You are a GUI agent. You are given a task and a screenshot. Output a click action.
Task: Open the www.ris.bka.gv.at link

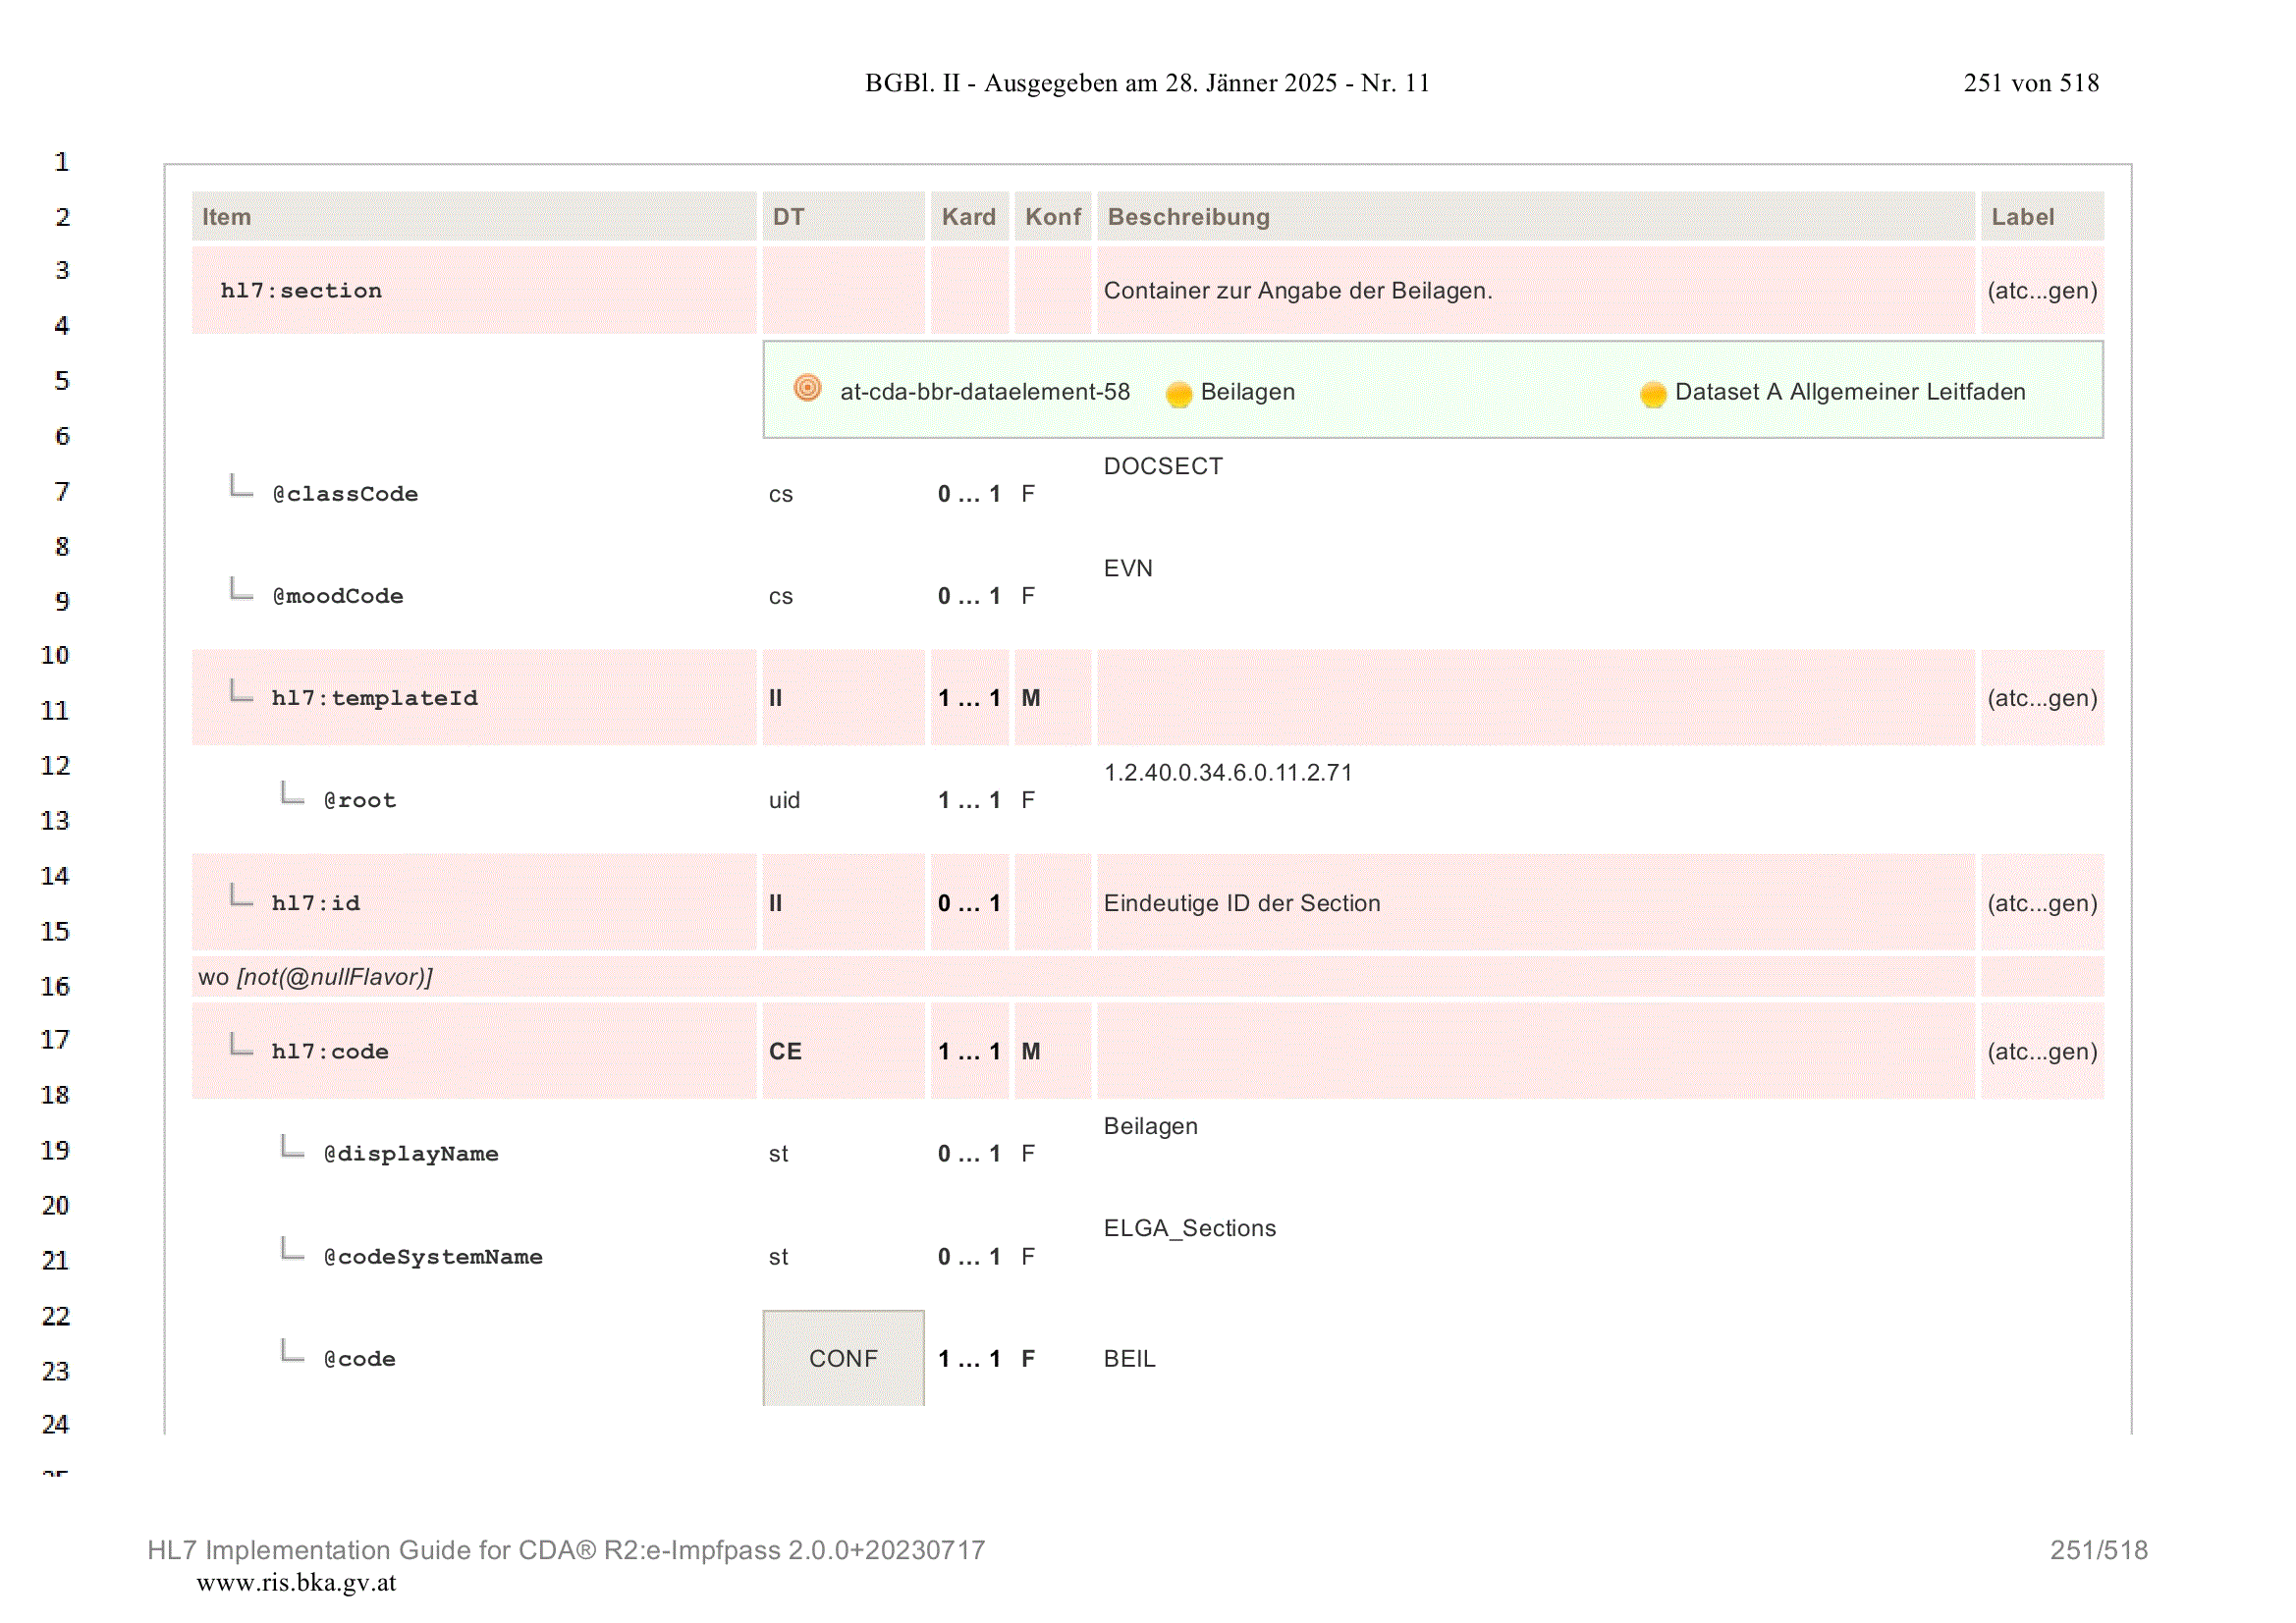296,1582
